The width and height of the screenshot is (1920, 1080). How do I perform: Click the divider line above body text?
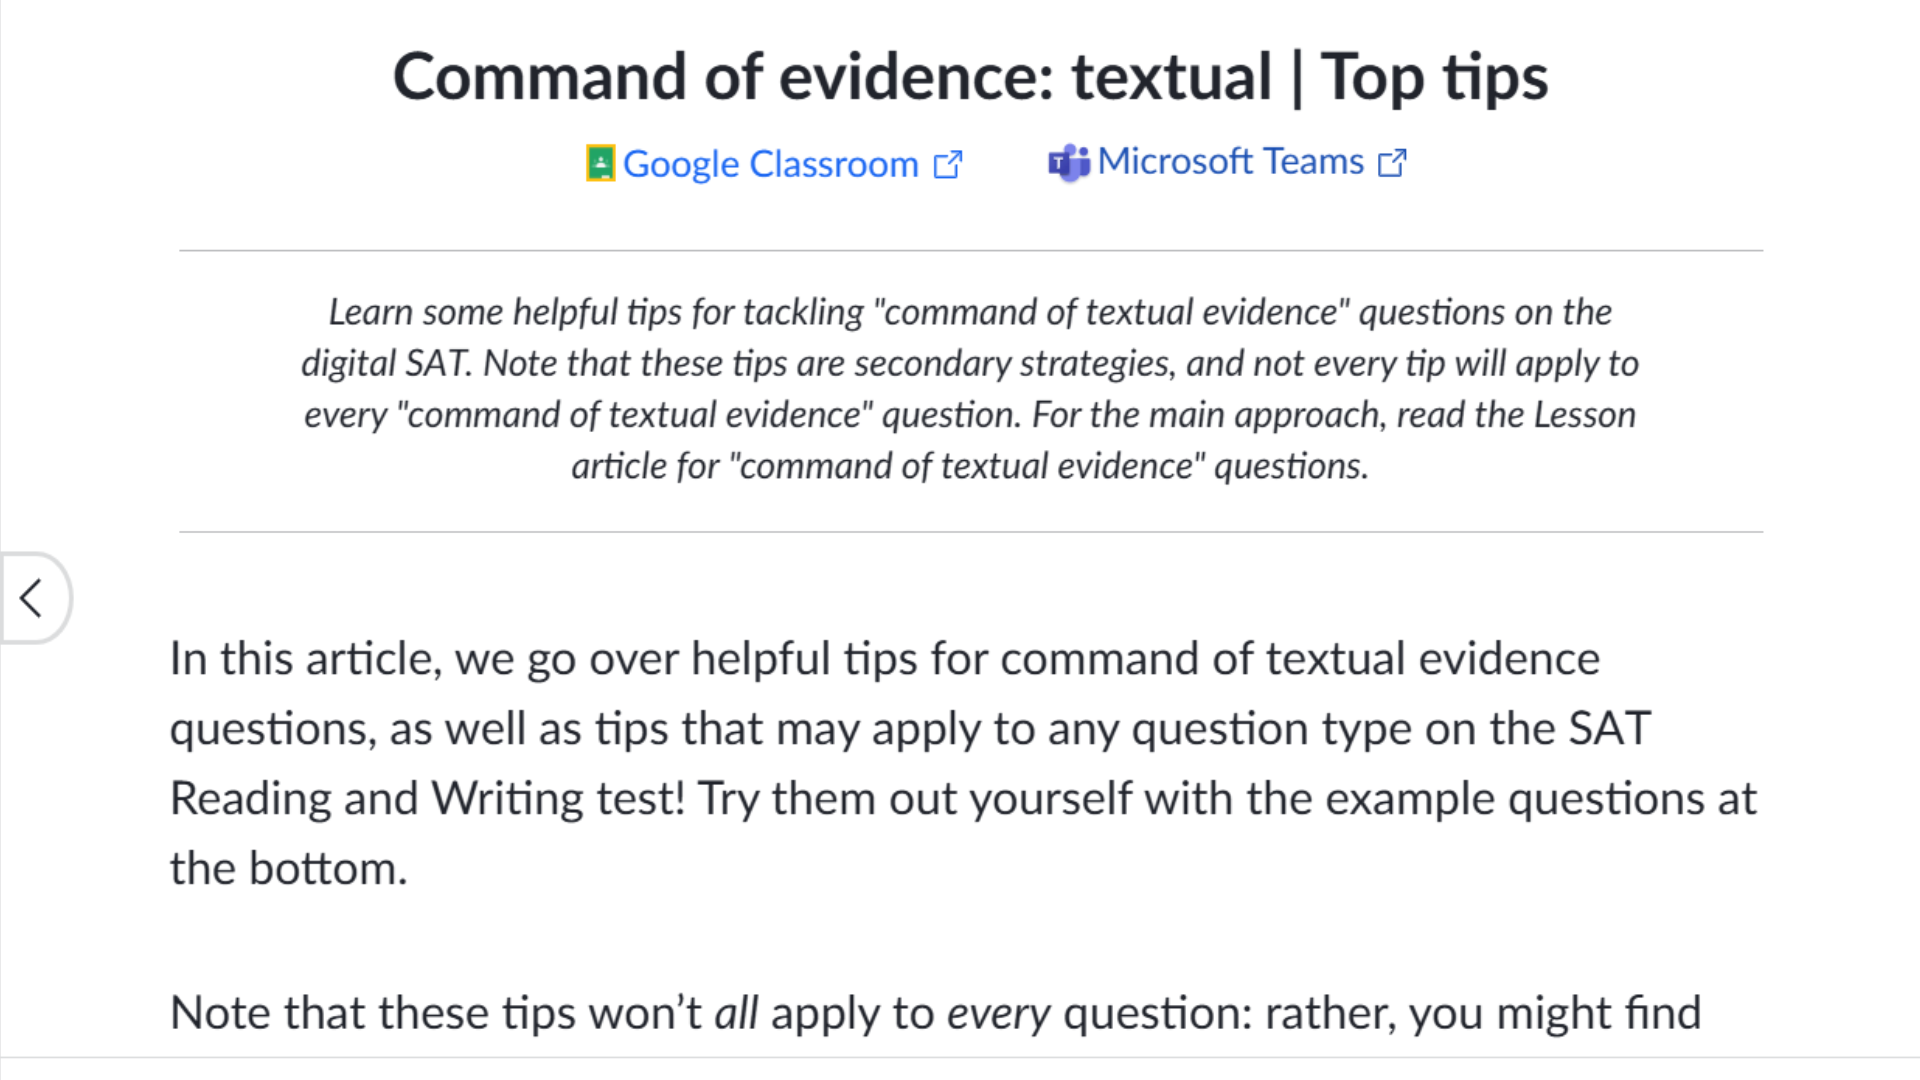pos(970,532)
